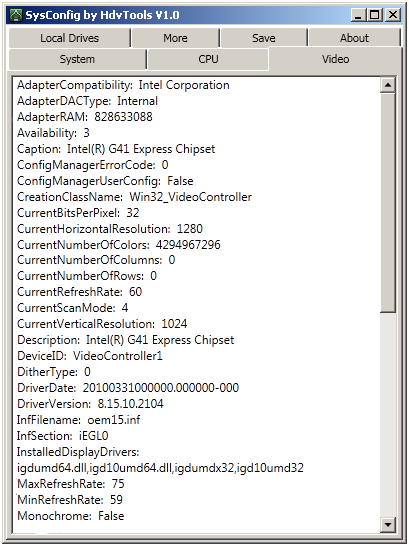Screen dimensions: 409x546
Task: Click the vertical scrollbar thumb
Action: 388,203
